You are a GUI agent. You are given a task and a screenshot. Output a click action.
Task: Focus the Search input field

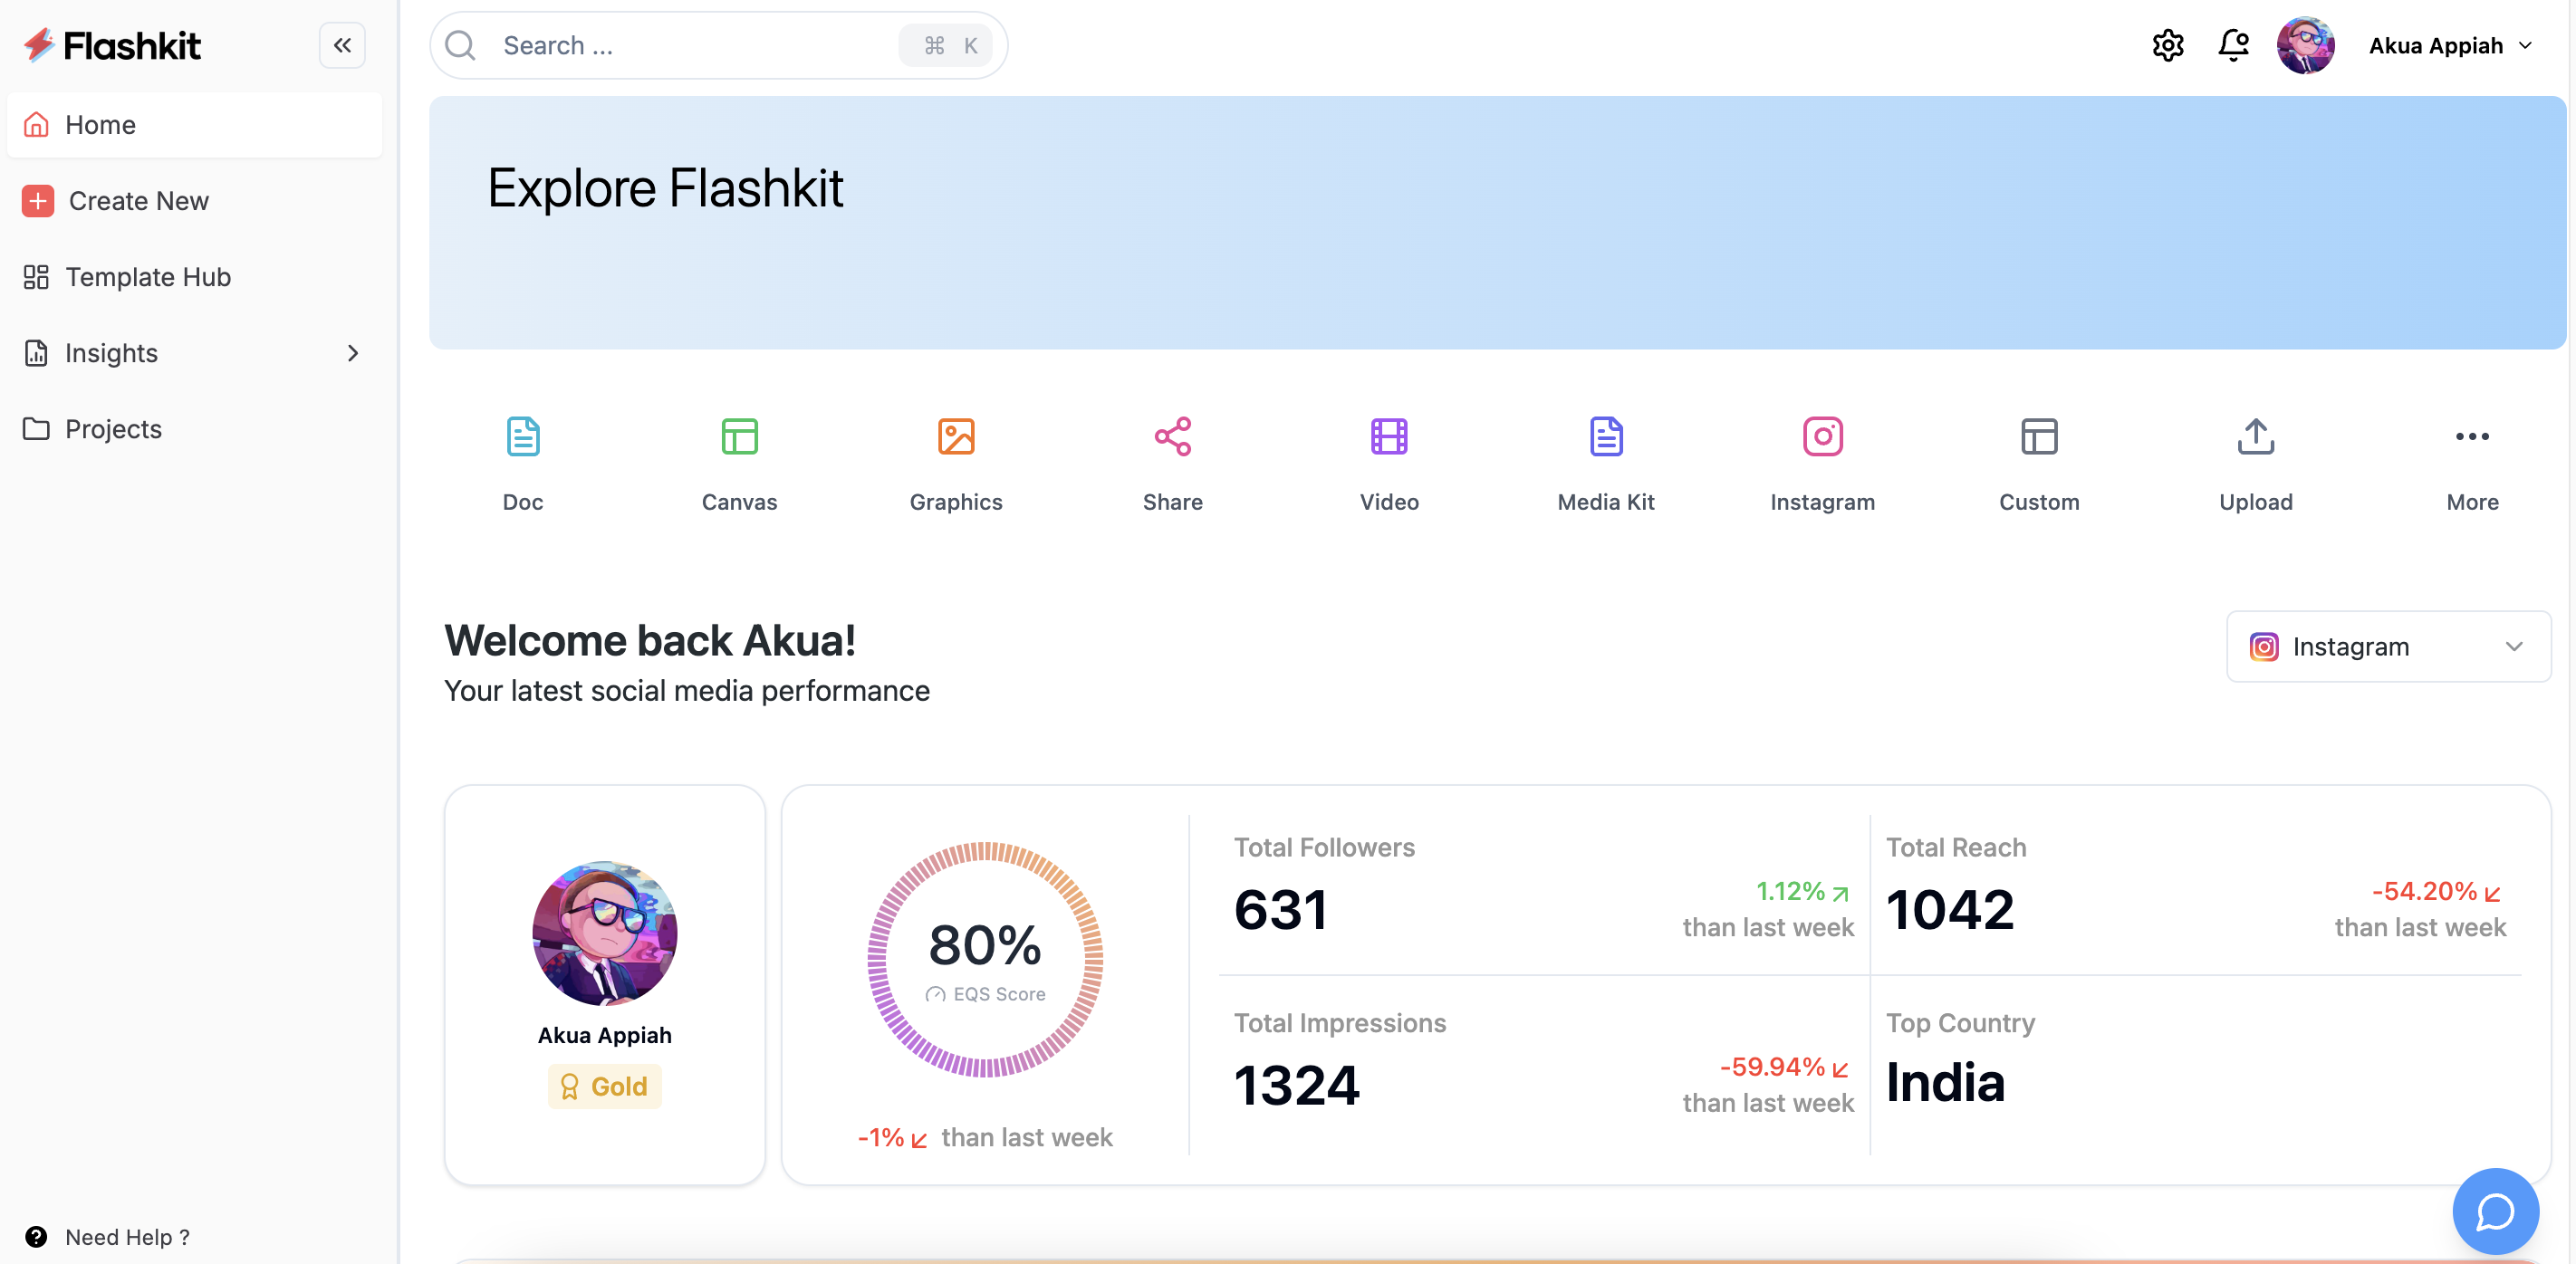coord(718,45)
